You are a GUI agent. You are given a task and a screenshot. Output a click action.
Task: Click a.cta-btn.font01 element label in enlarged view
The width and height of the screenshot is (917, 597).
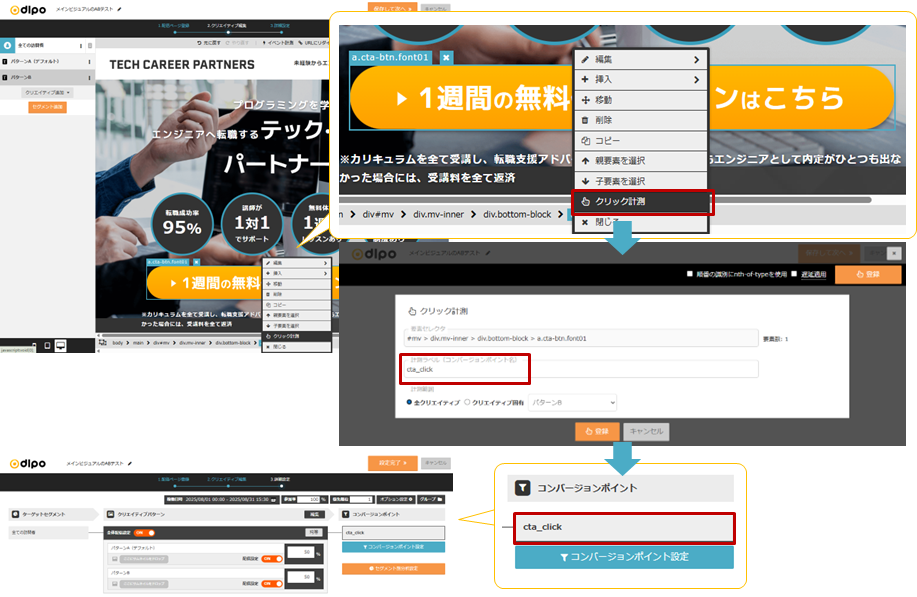tap(391, 57)
